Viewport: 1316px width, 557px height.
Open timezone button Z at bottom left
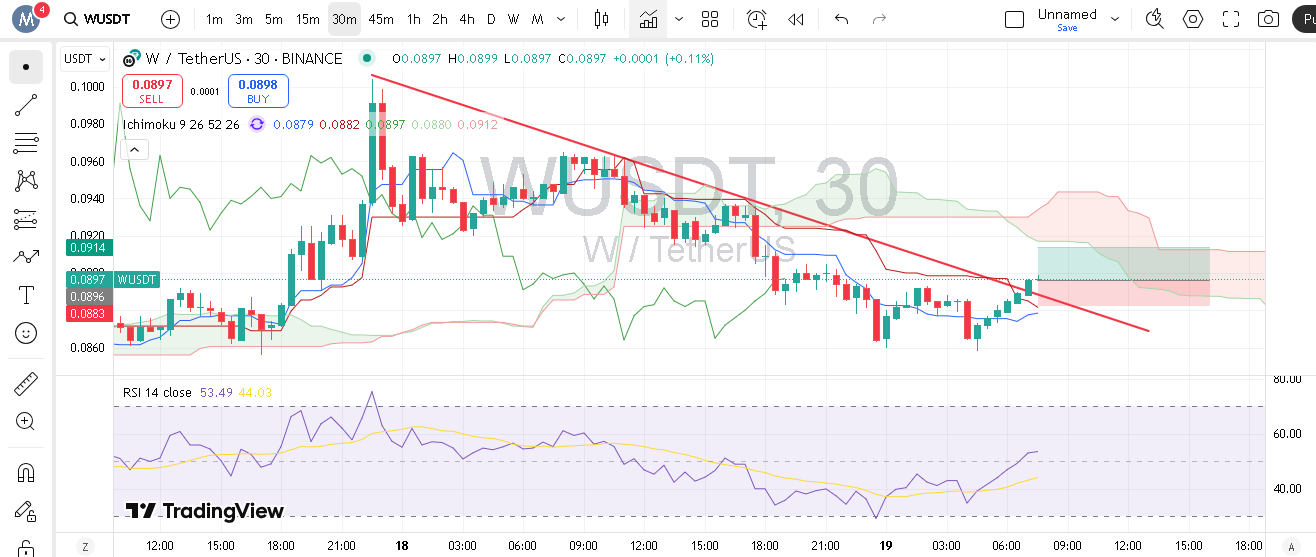coord(85,546)
